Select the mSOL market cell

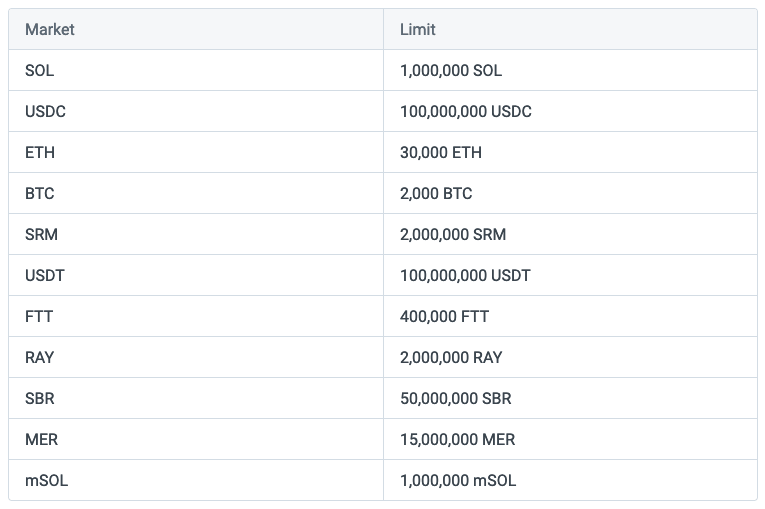196,480
